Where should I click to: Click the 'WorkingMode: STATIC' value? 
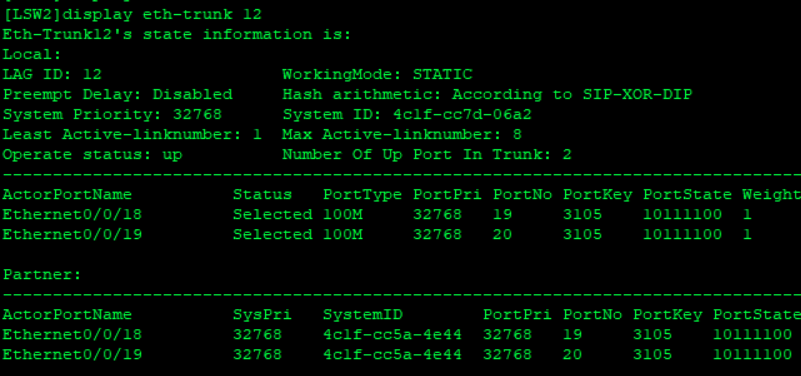tap(378, 75)
